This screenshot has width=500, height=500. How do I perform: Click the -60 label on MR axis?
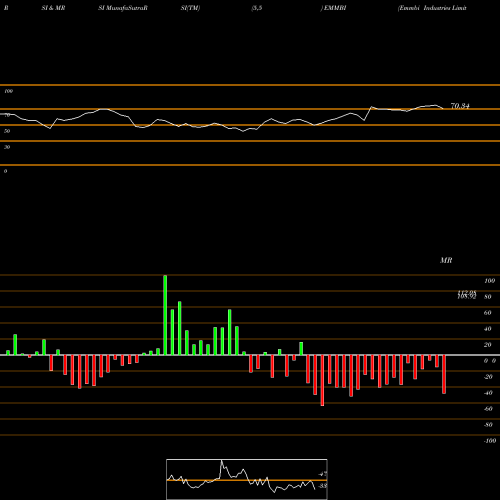(x=488, y=409)
